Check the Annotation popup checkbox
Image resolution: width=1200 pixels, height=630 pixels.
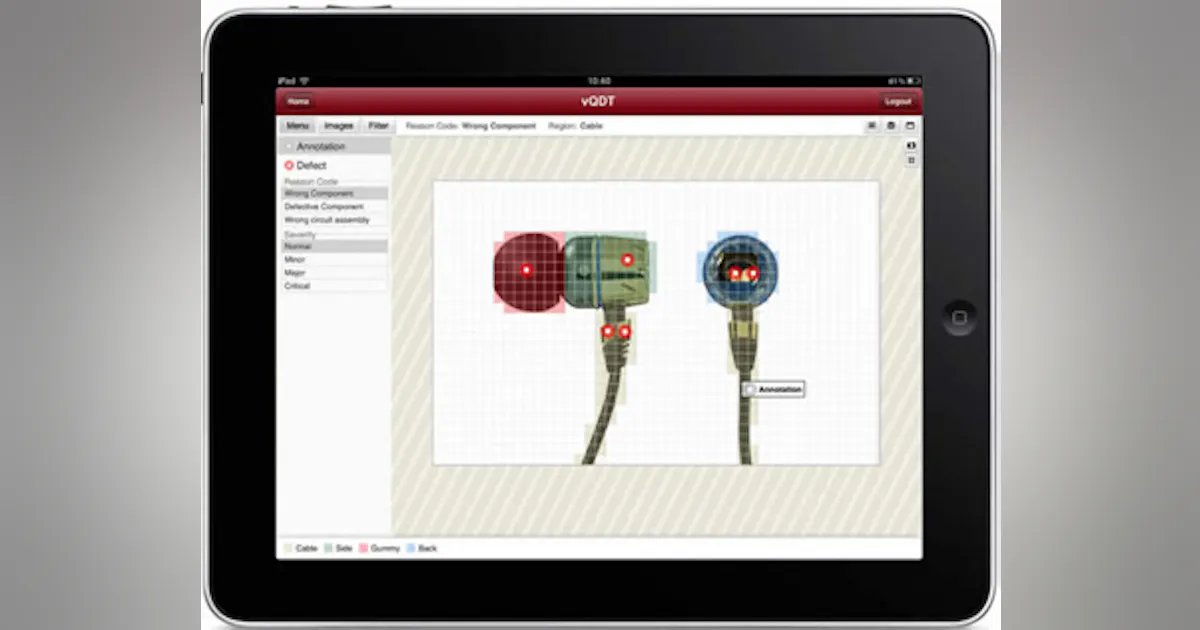point(750,389)
